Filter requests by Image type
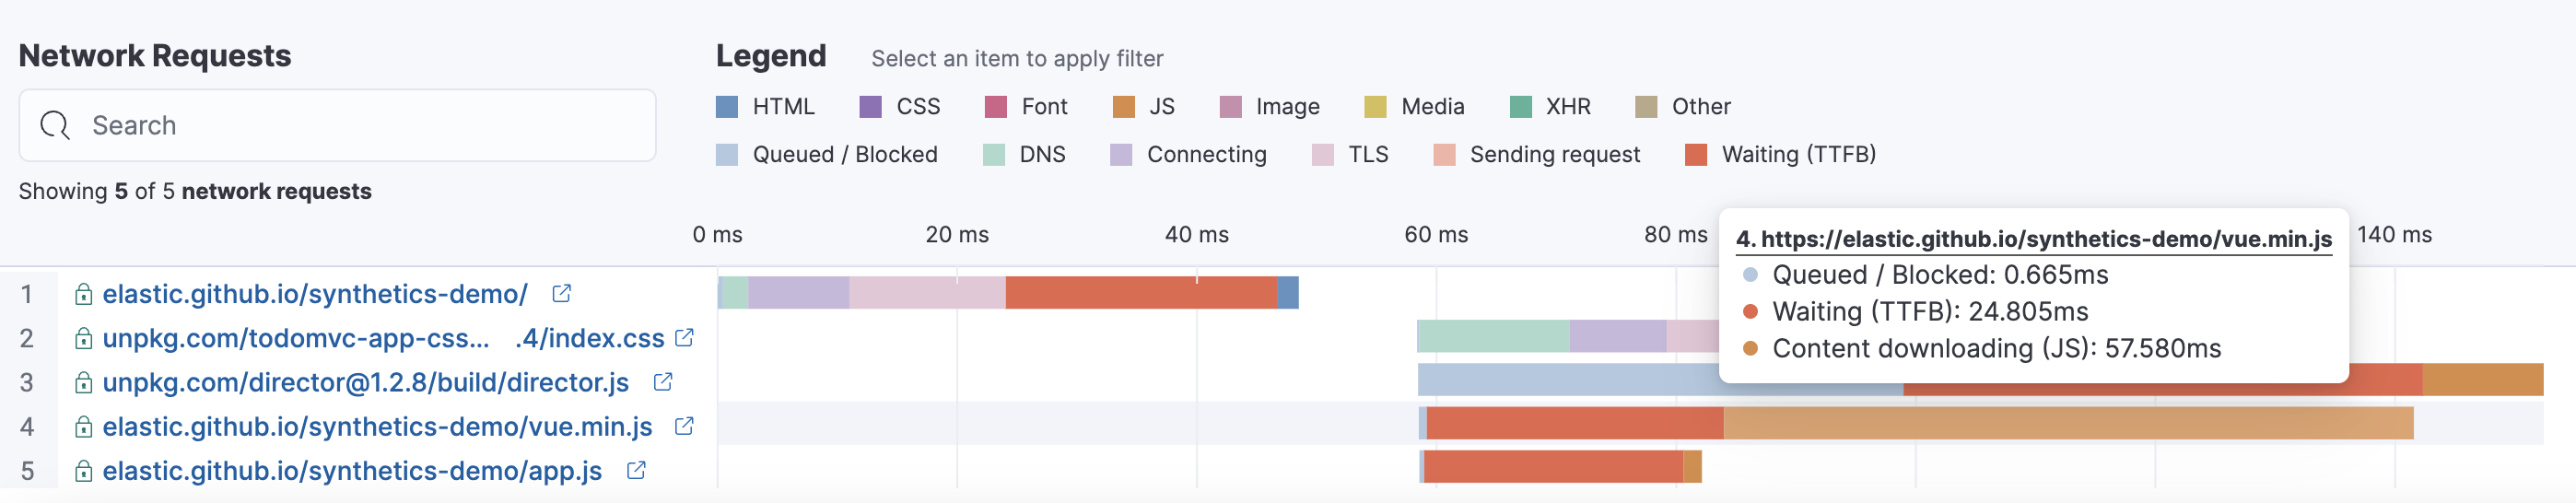The height and width of the screenshot is (503, 2576). point(1270,106)
